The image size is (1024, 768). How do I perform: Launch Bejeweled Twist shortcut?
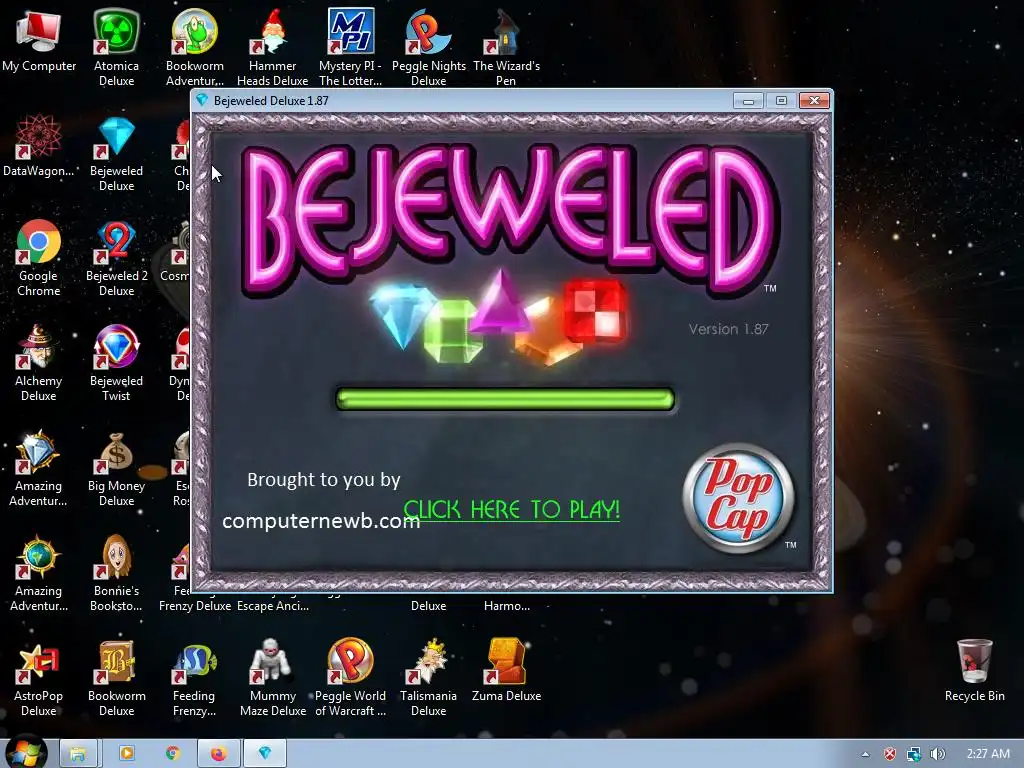[x=116, y=363]
